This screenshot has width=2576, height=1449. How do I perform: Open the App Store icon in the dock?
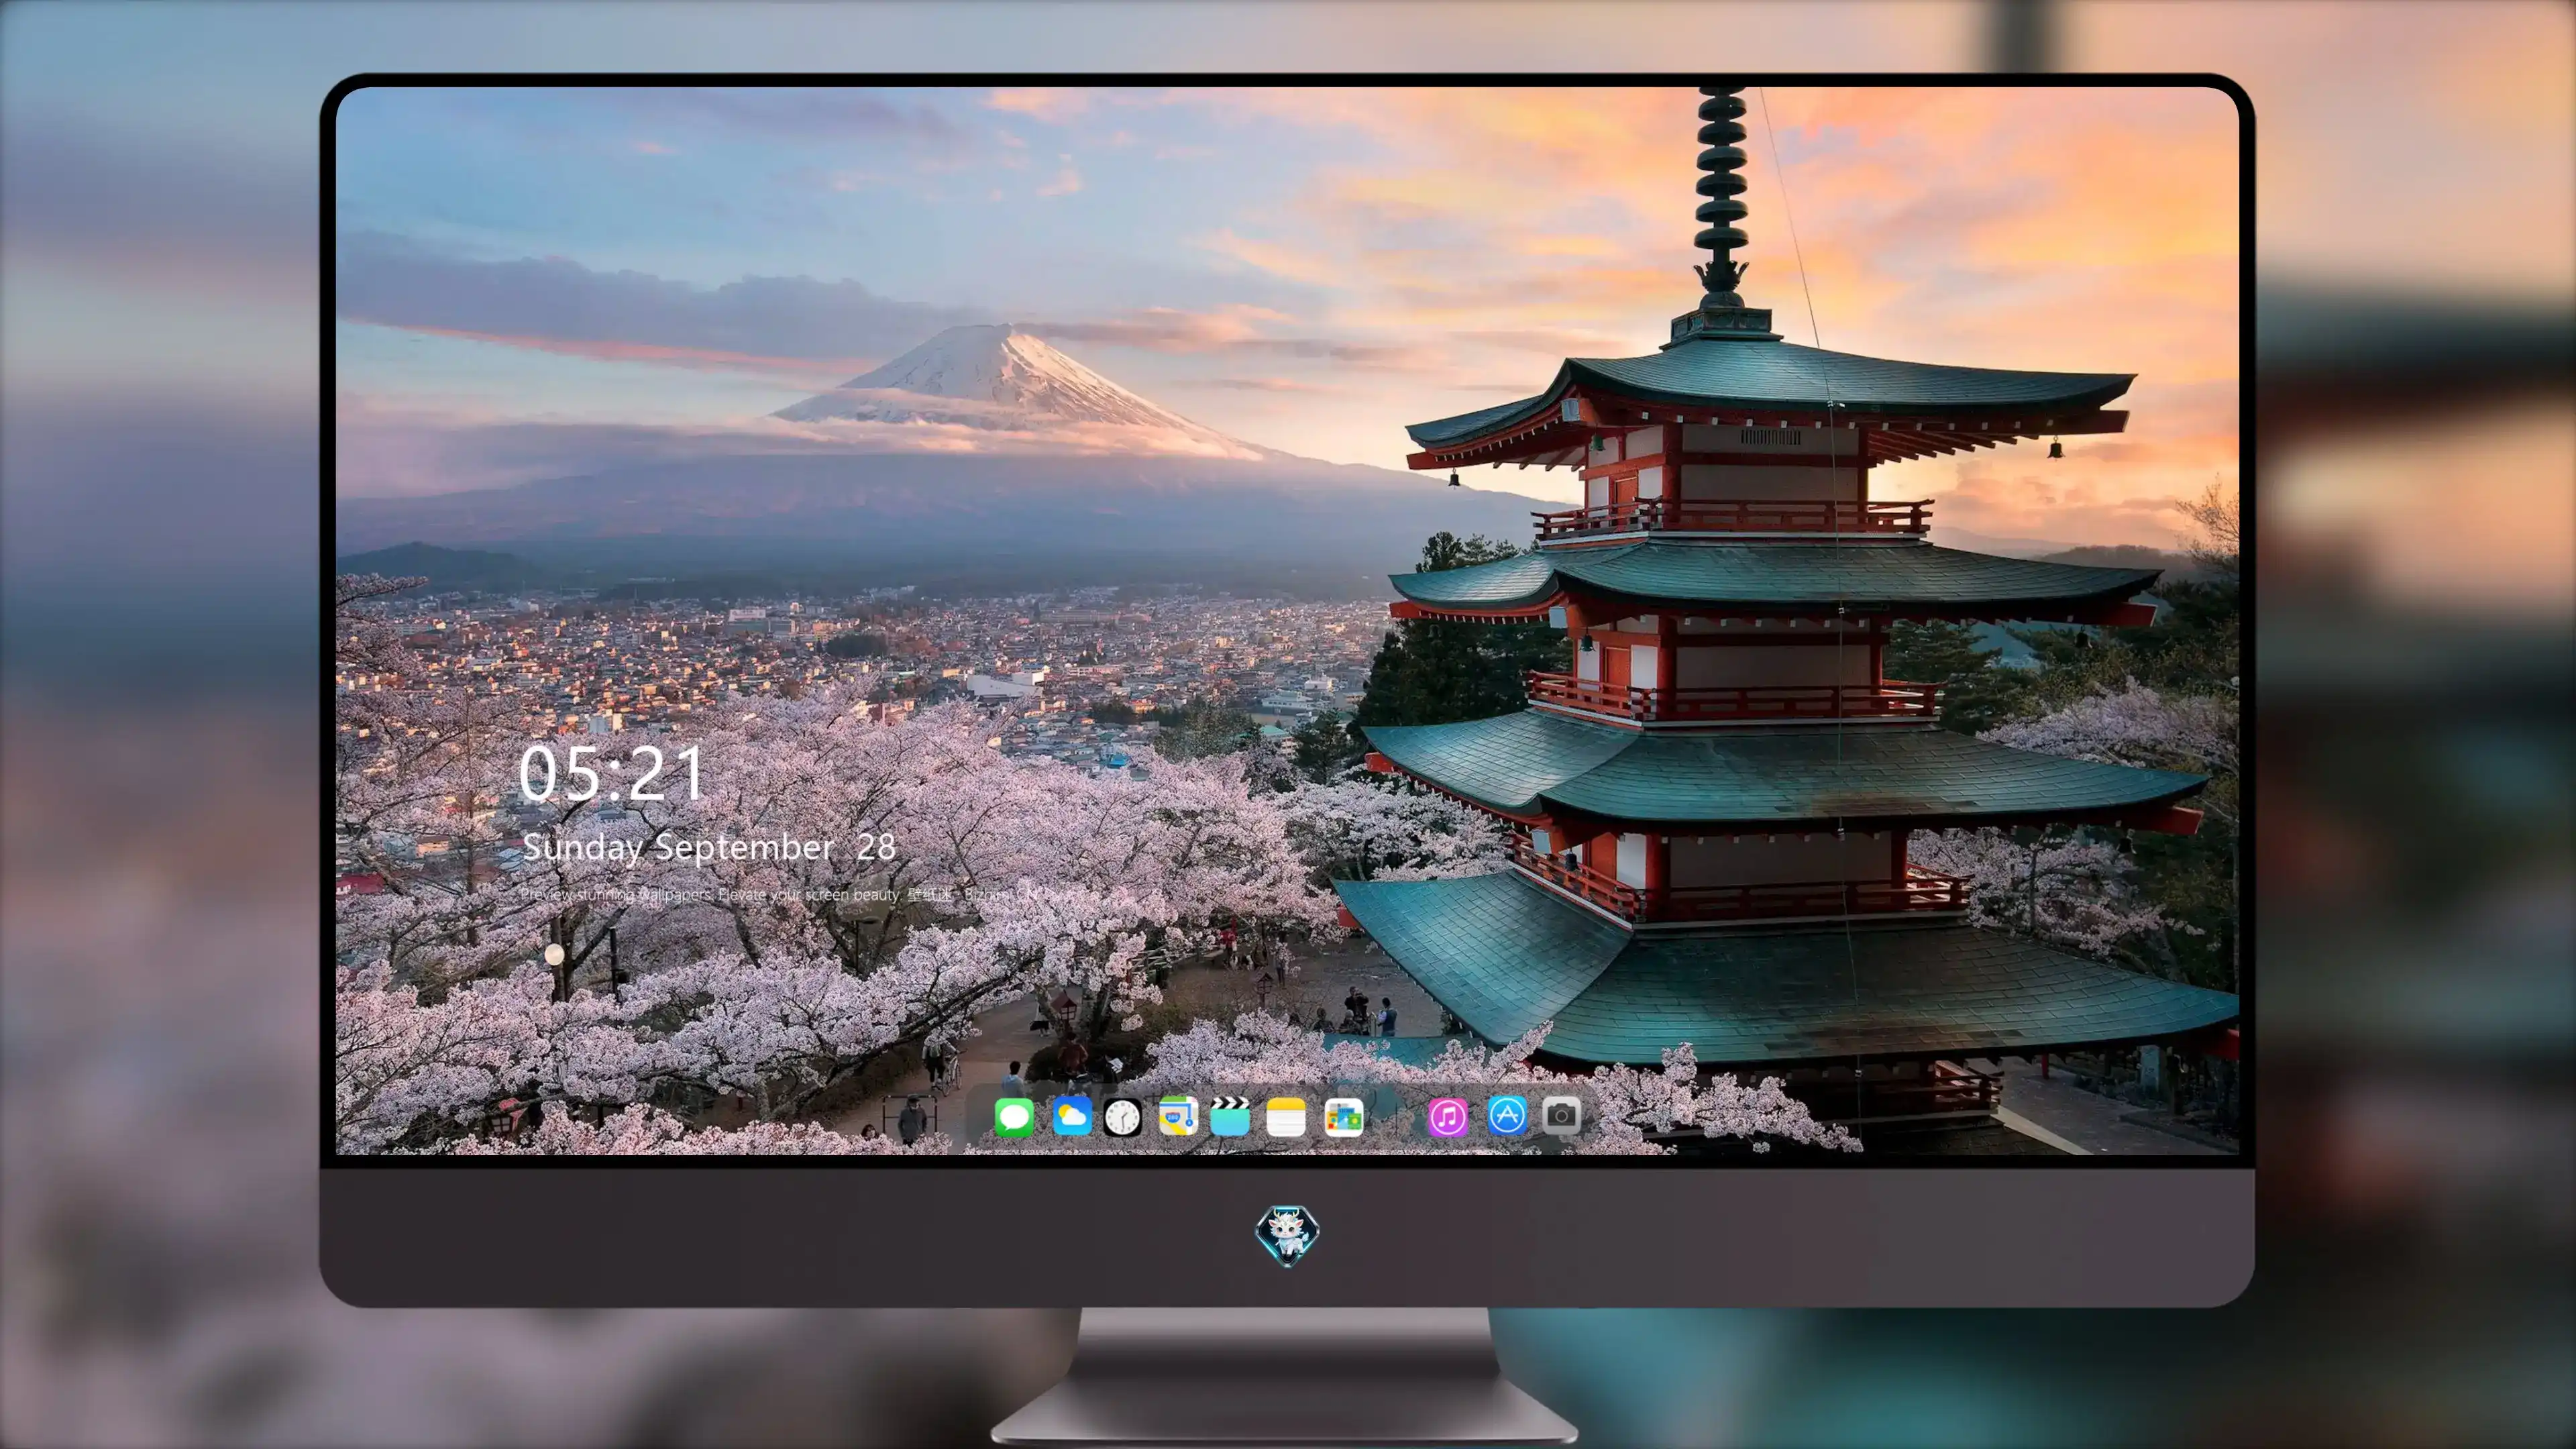click(x=1506, y=1116)
